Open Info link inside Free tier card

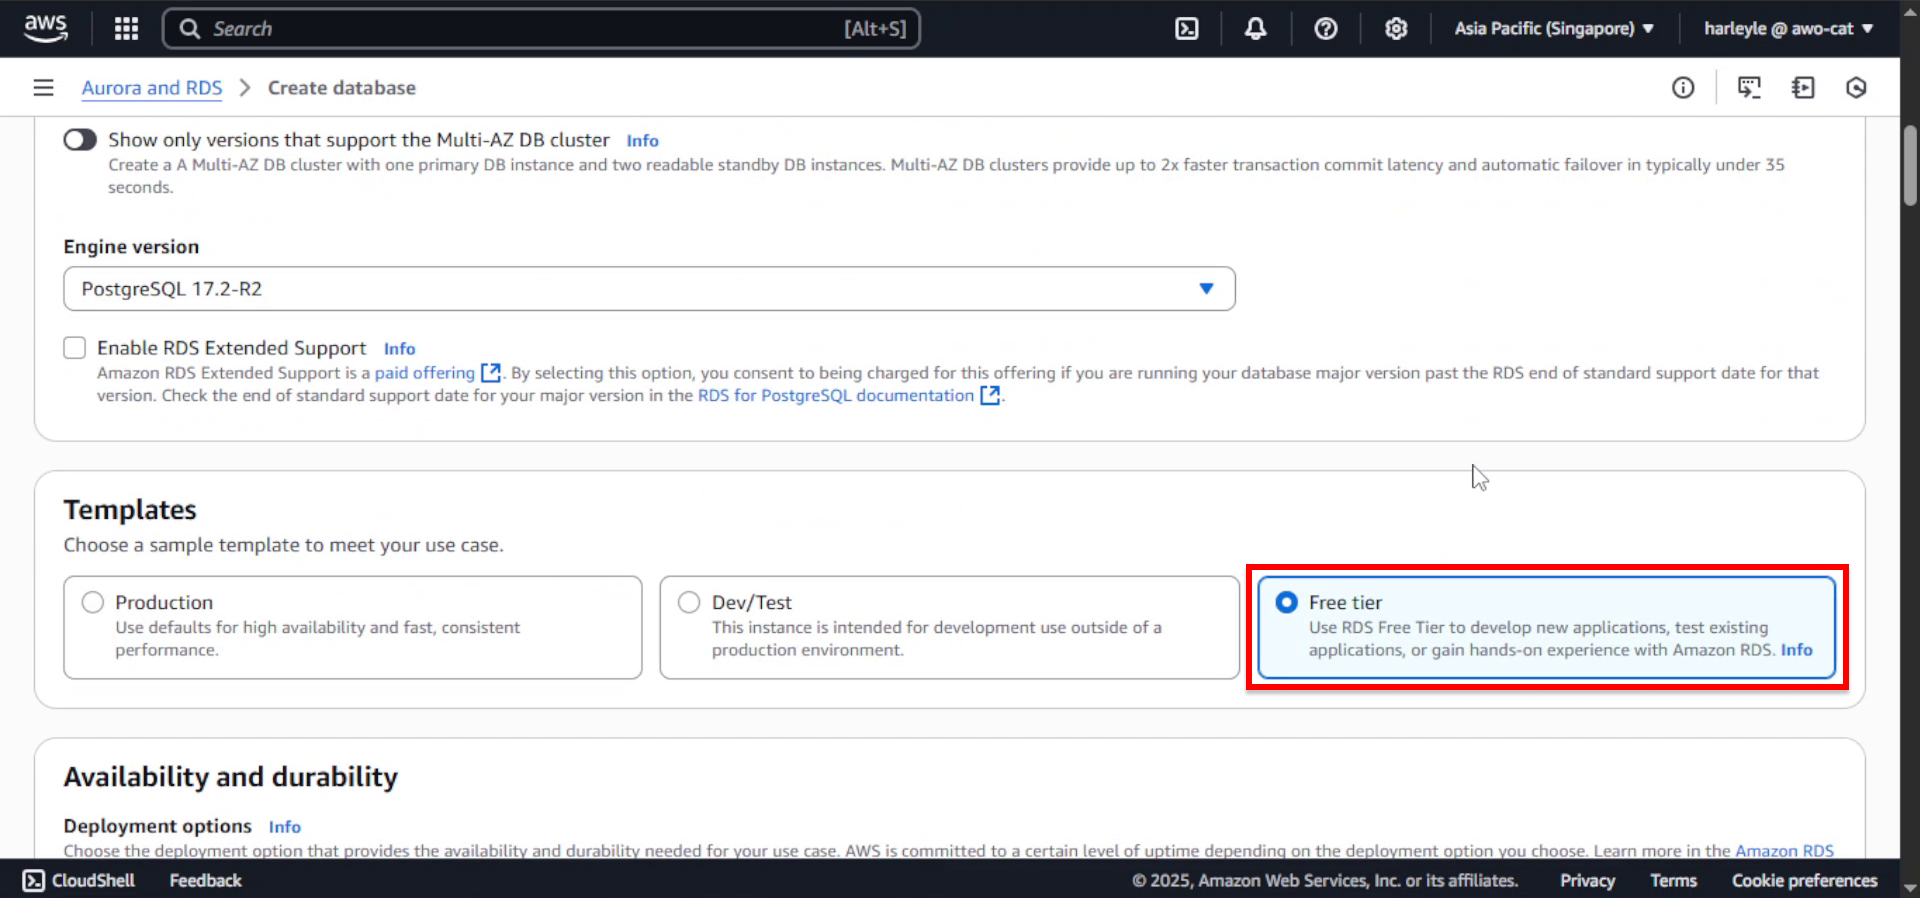(x=1796, y=650)
